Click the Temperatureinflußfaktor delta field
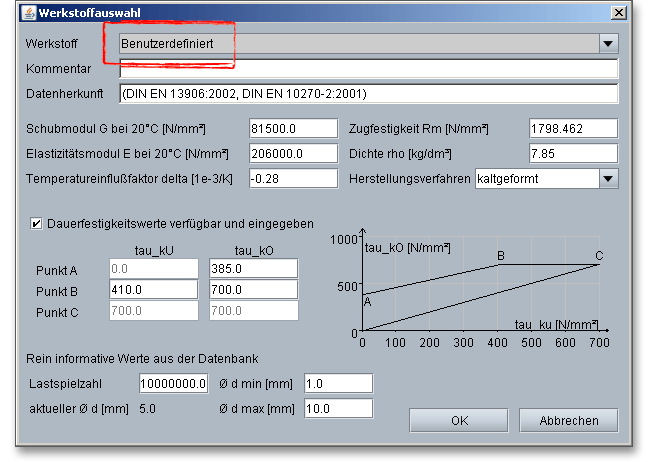 click(293, 178)
